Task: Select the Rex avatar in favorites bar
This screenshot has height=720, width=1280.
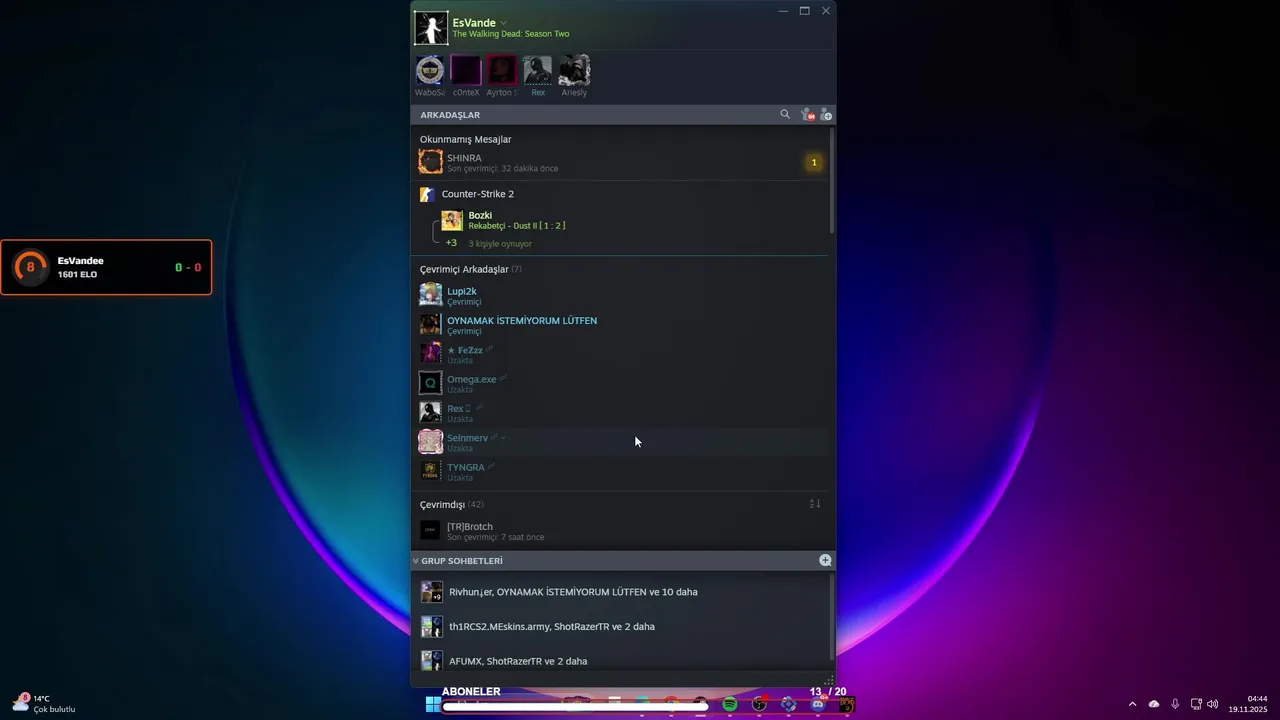Action: click(x=538, y=70)
